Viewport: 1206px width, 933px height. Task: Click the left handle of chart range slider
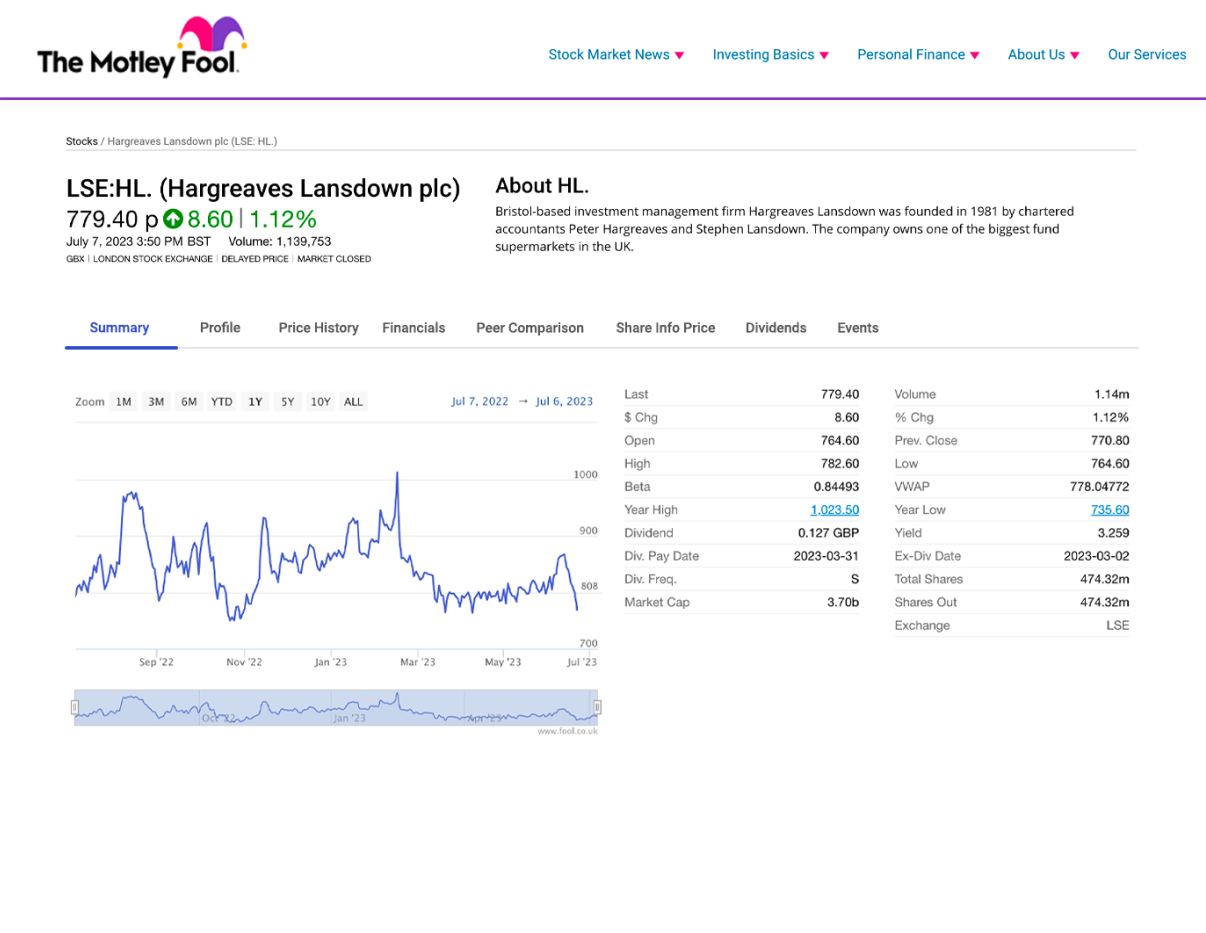point(75,707)
